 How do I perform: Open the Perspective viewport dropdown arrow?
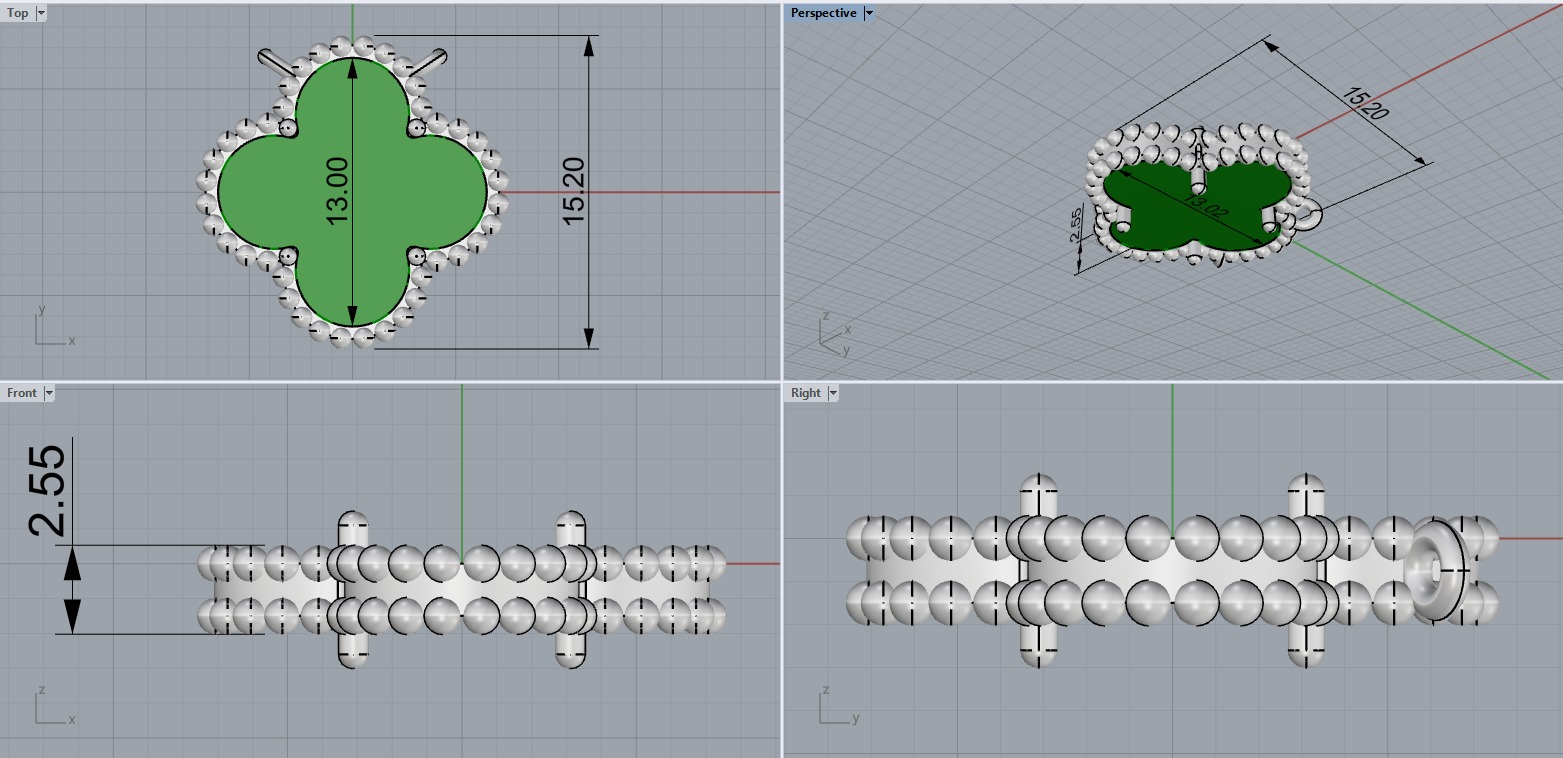click(x=868, y=13)
